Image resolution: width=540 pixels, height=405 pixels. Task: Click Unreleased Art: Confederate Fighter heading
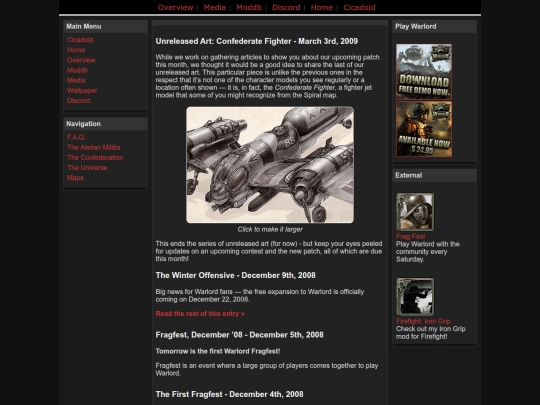257,41
